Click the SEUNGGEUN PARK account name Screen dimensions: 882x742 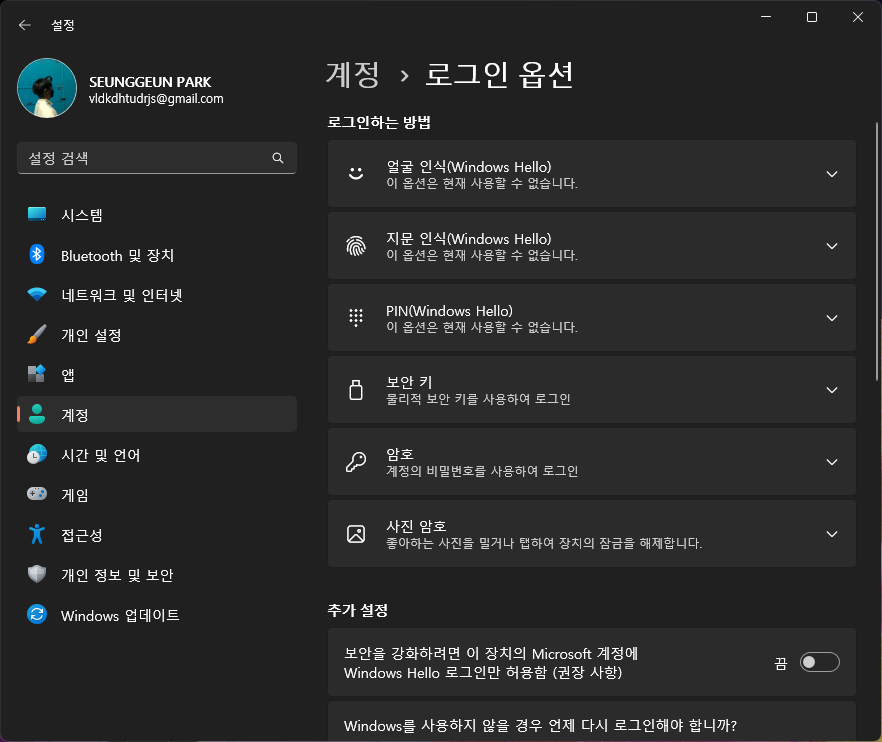click(150, 82)
